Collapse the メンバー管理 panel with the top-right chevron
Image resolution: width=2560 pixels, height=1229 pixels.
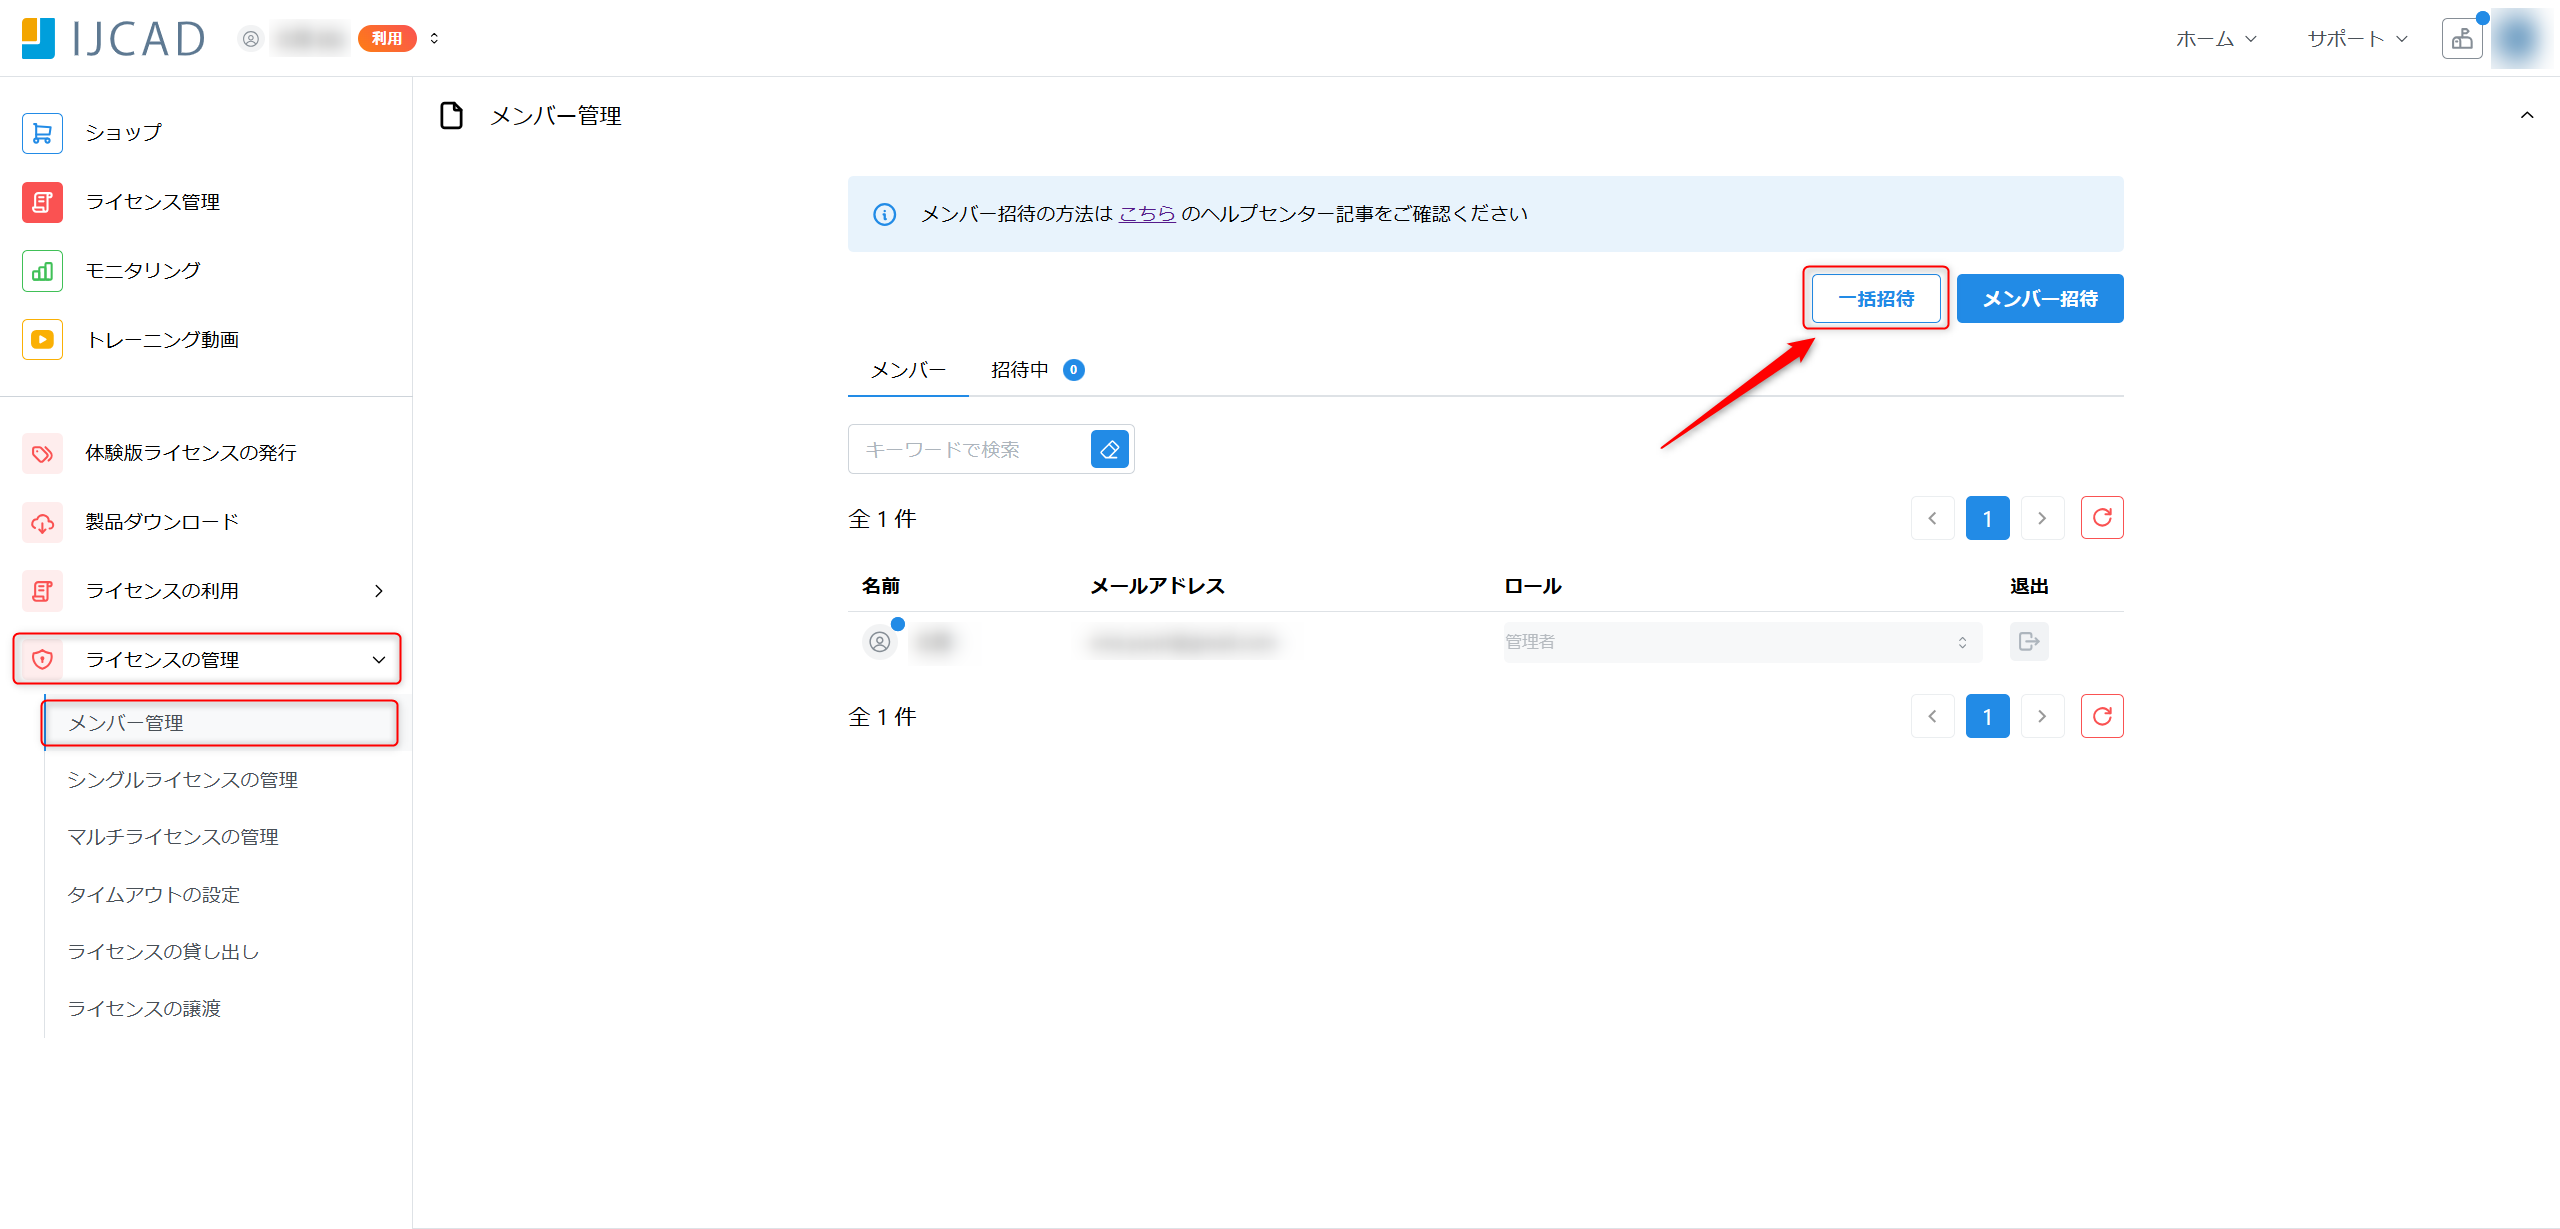pos(2527,116)
